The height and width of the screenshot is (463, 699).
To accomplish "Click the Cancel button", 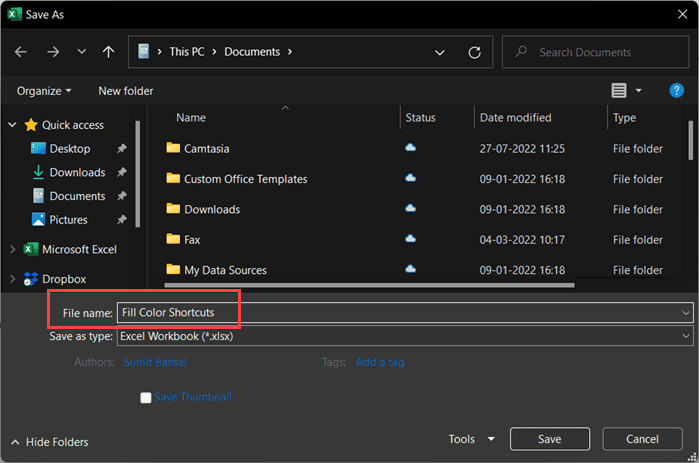I will tap(642, 439).
